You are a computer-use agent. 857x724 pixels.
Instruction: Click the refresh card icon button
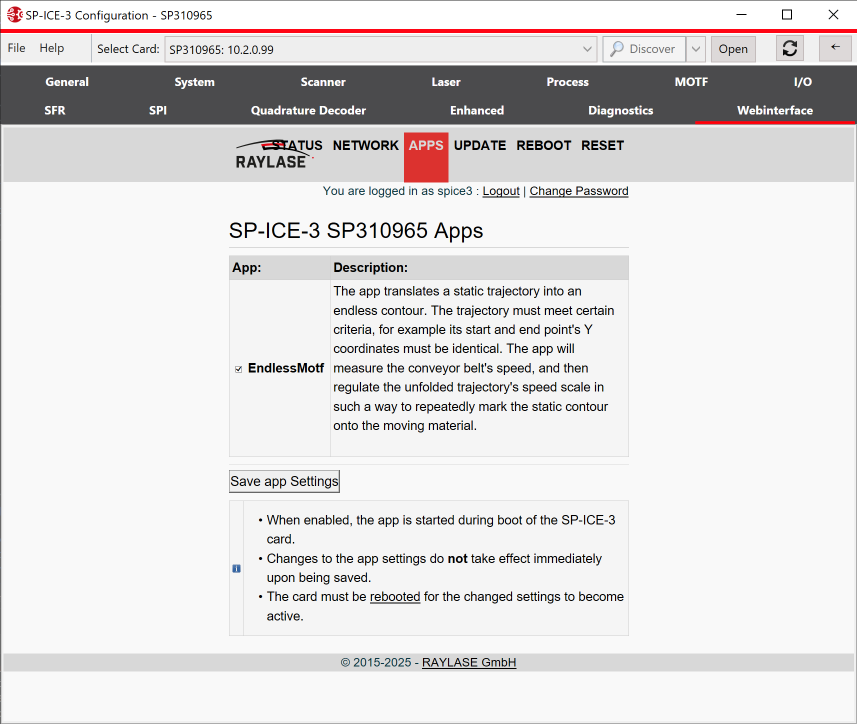(x=790, y=49)
